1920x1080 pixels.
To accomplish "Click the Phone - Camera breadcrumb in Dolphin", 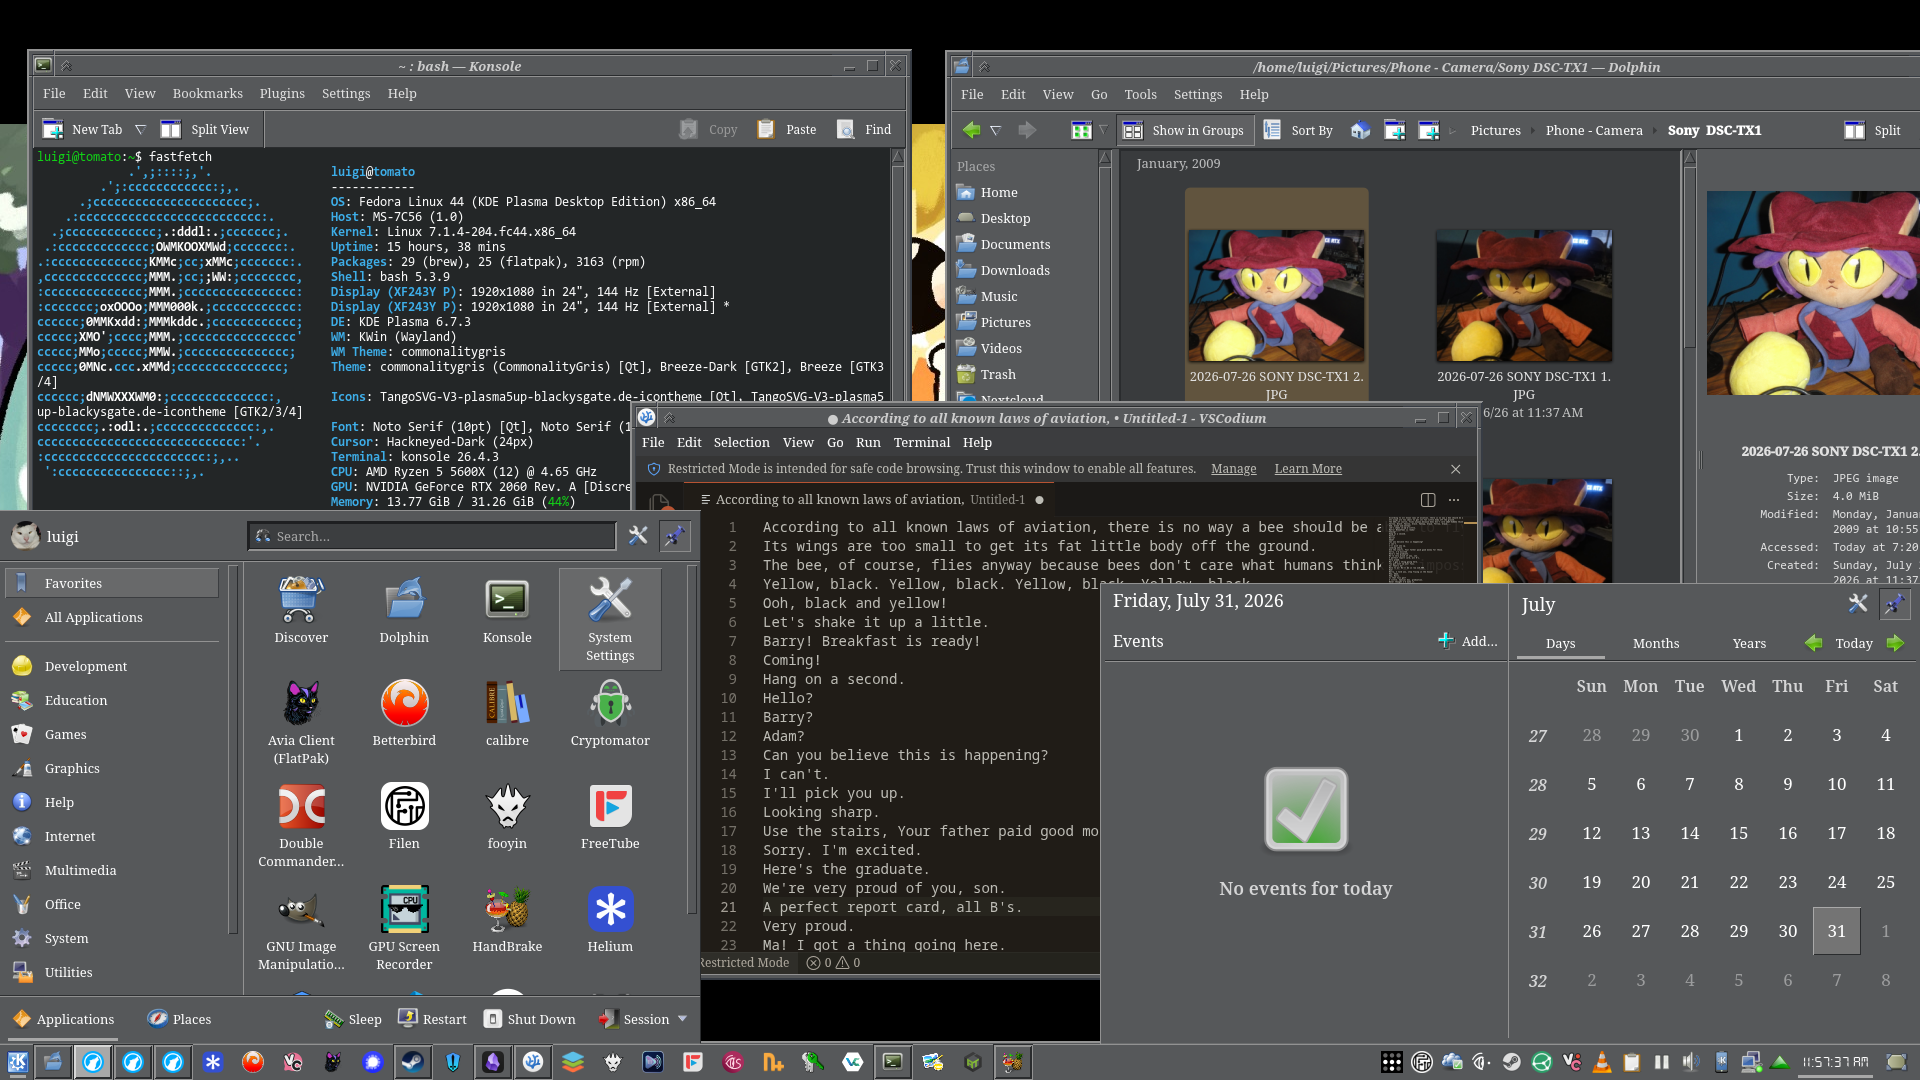I will click(x=1593, y=131).
